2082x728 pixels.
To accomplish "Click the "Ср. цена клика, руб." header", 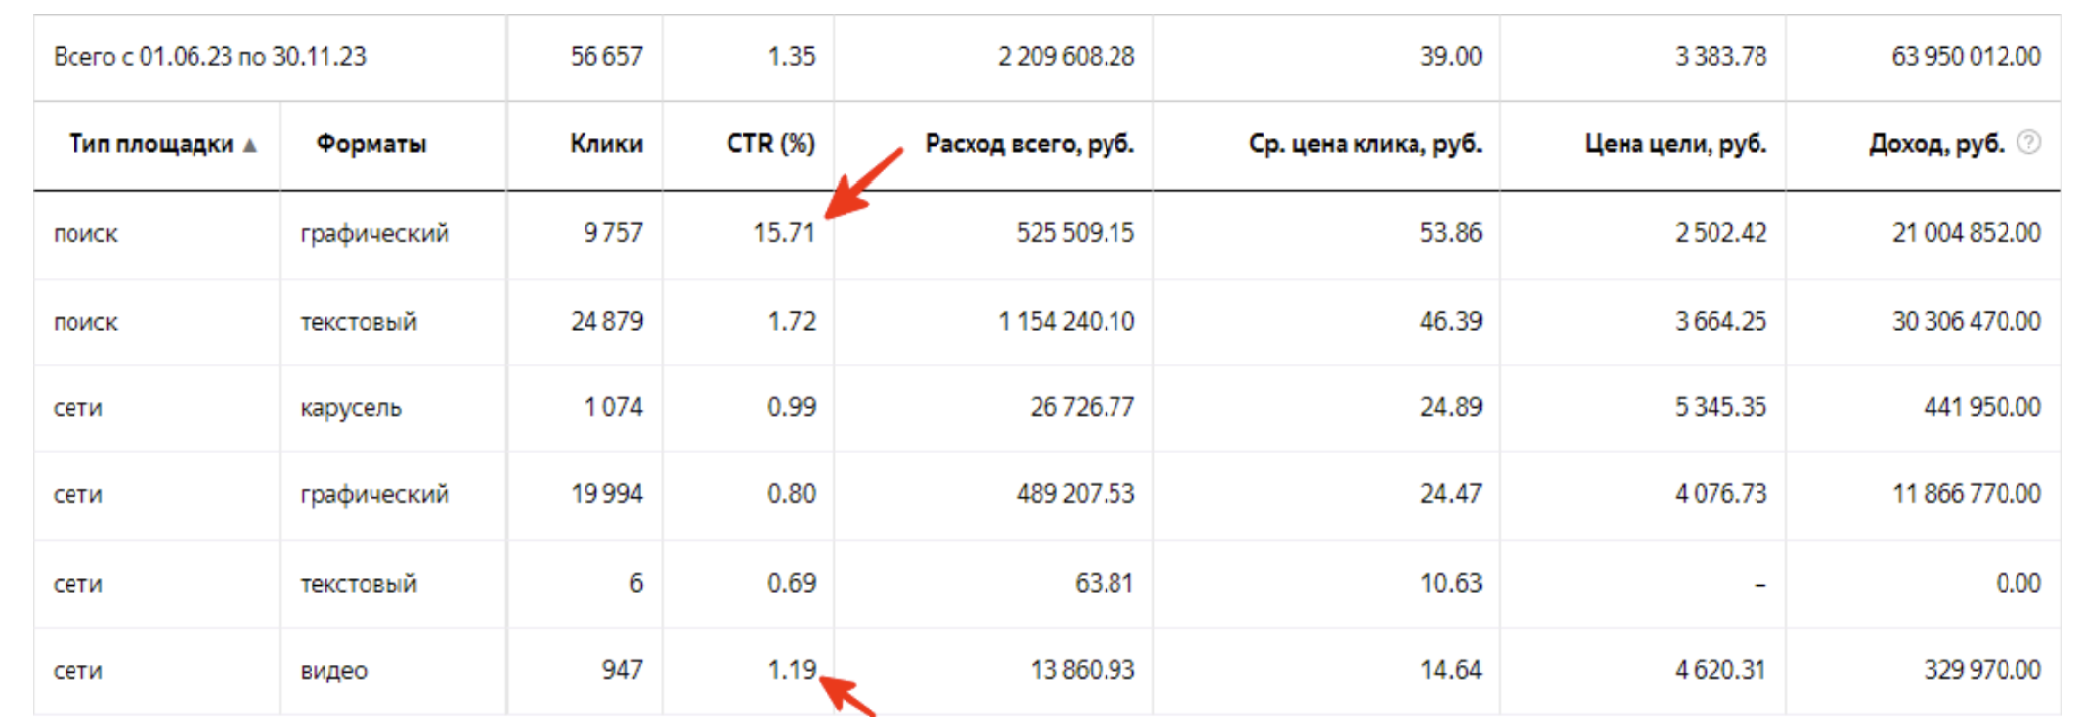I will coord(1365,144).
